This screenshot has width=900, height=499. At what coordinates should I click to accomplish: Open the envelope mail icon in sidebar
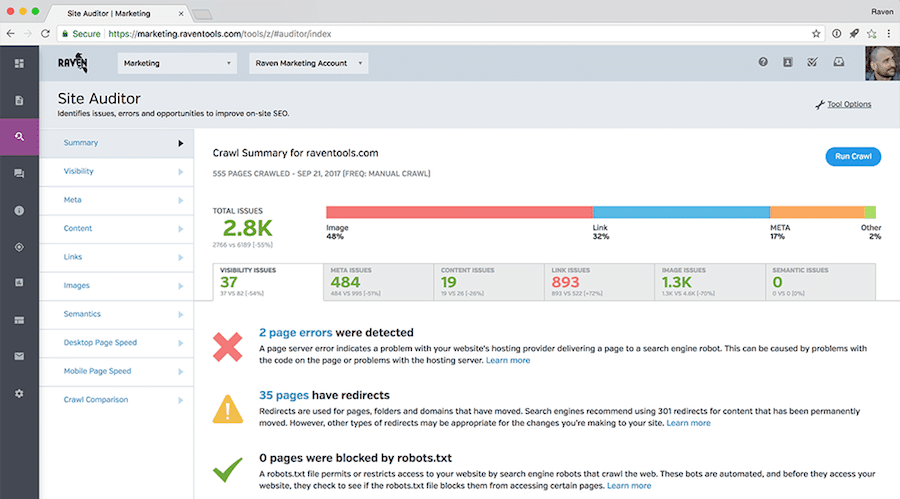[x=19, y=356]
